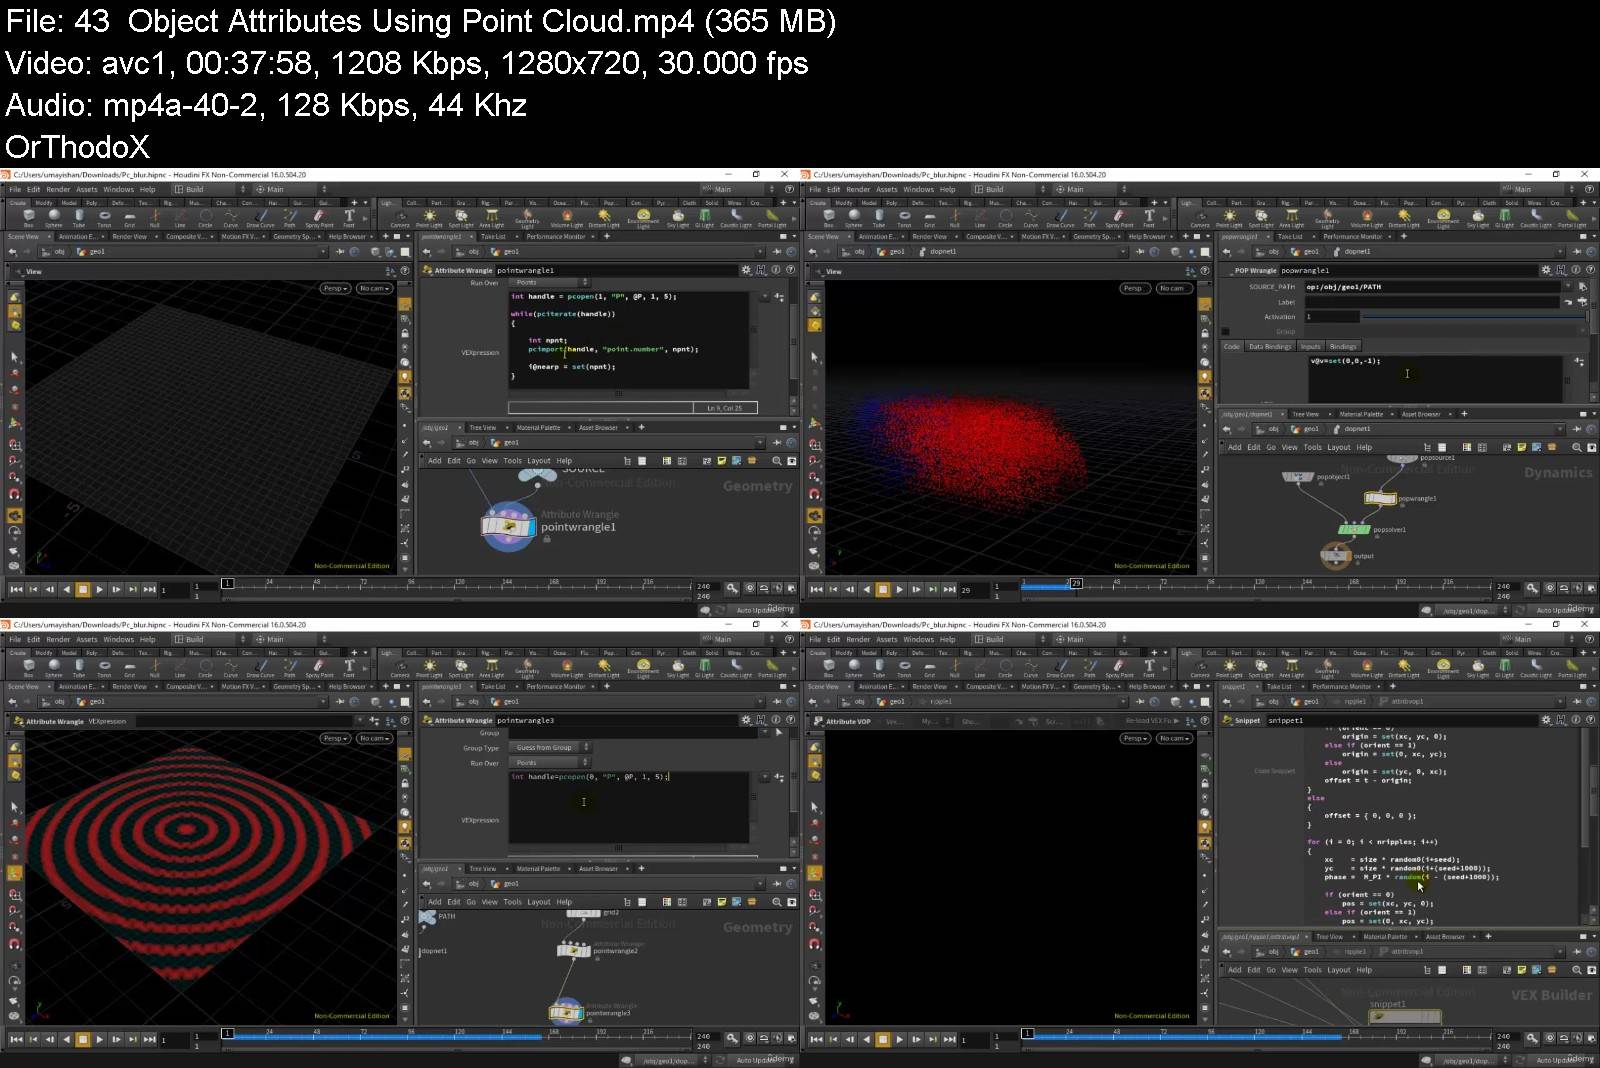1600x1068 pixels.
Task: Add Portal Light in top-left frame
Action: (772, 218)
